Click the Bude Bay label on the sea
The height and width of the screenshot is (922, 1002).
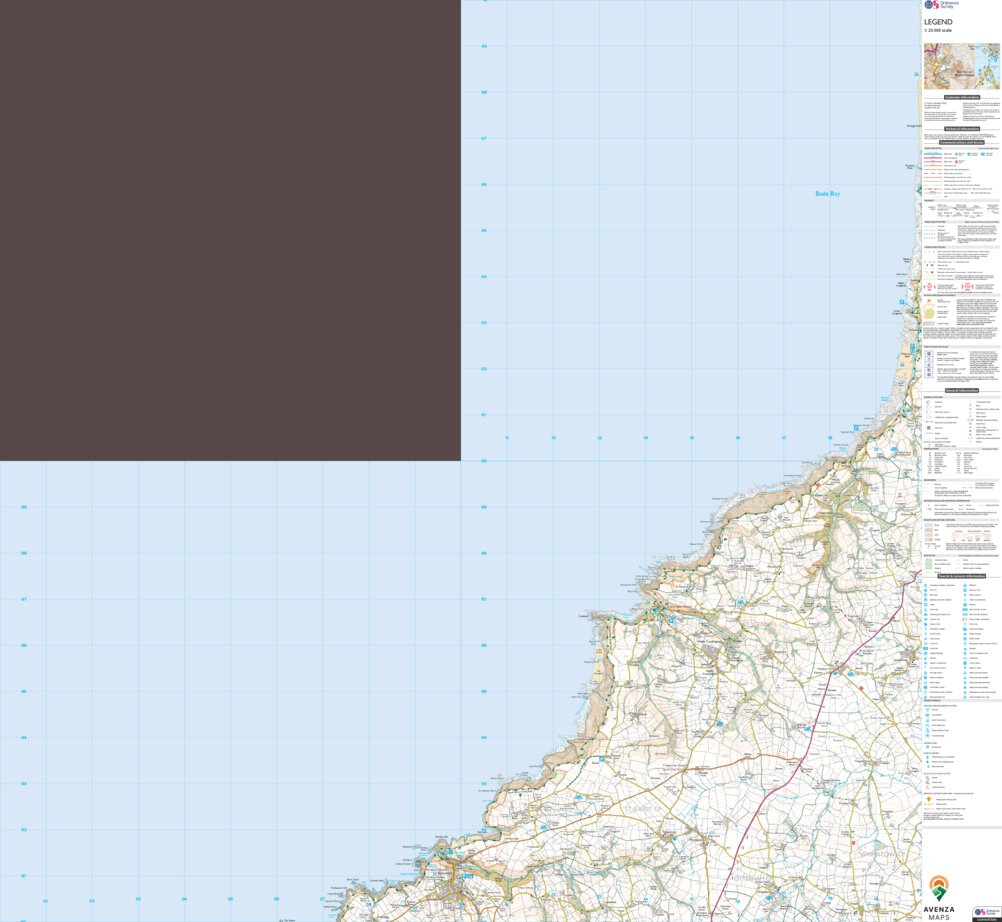(x=828, y=194)
